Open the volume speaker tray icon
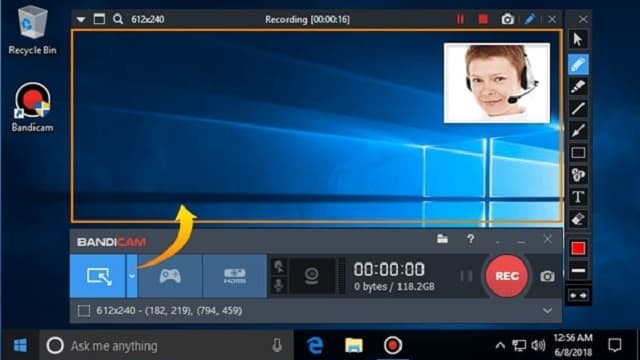This screenshot has height=360, width=640. click(x=538, y=346)
